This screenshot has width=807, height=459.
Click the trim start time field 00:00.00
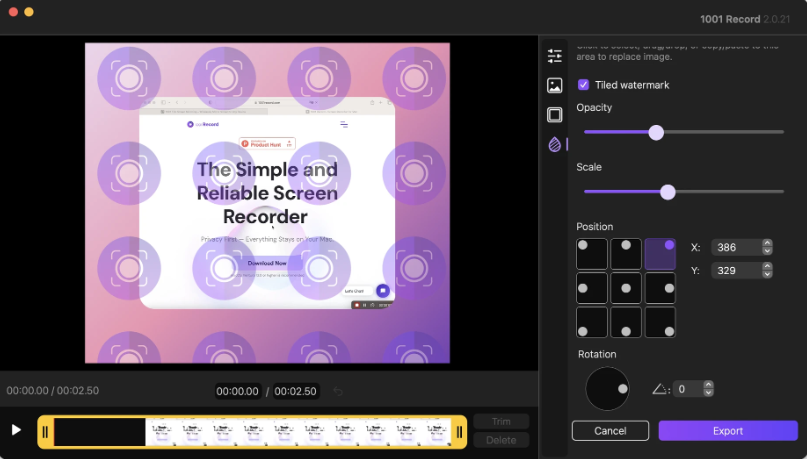237,391
